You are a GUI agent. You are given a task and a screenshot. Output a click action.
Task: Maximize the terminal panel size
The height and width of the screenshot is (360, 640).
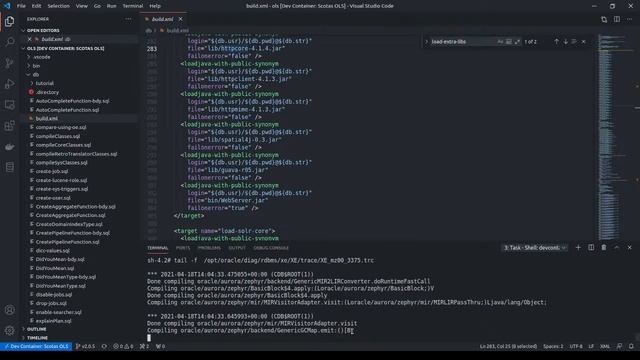[x=617, y=247]
